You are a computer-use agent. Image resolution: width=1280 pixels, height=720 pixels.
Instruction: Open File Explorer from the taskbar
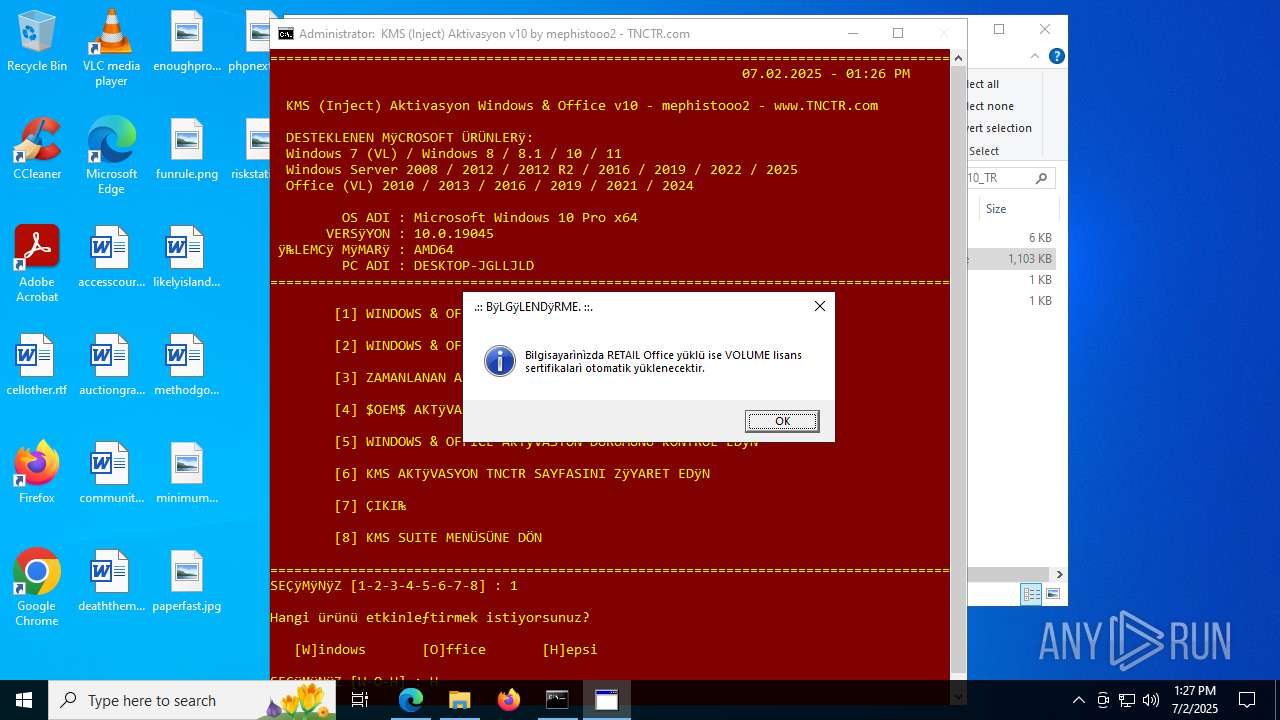click(x=459, y=700)
